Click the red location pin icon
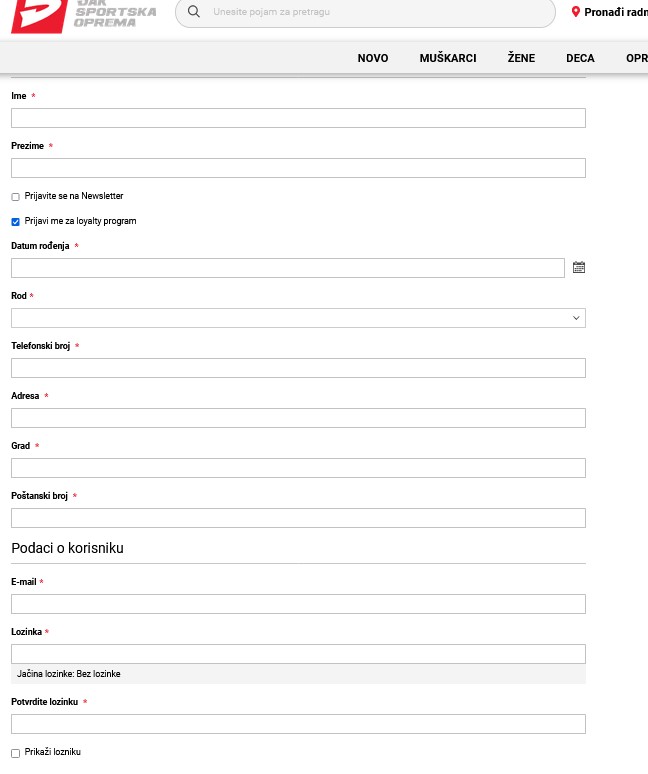Image resolution: width=648 pixels, height=774 pixels. 575,11
